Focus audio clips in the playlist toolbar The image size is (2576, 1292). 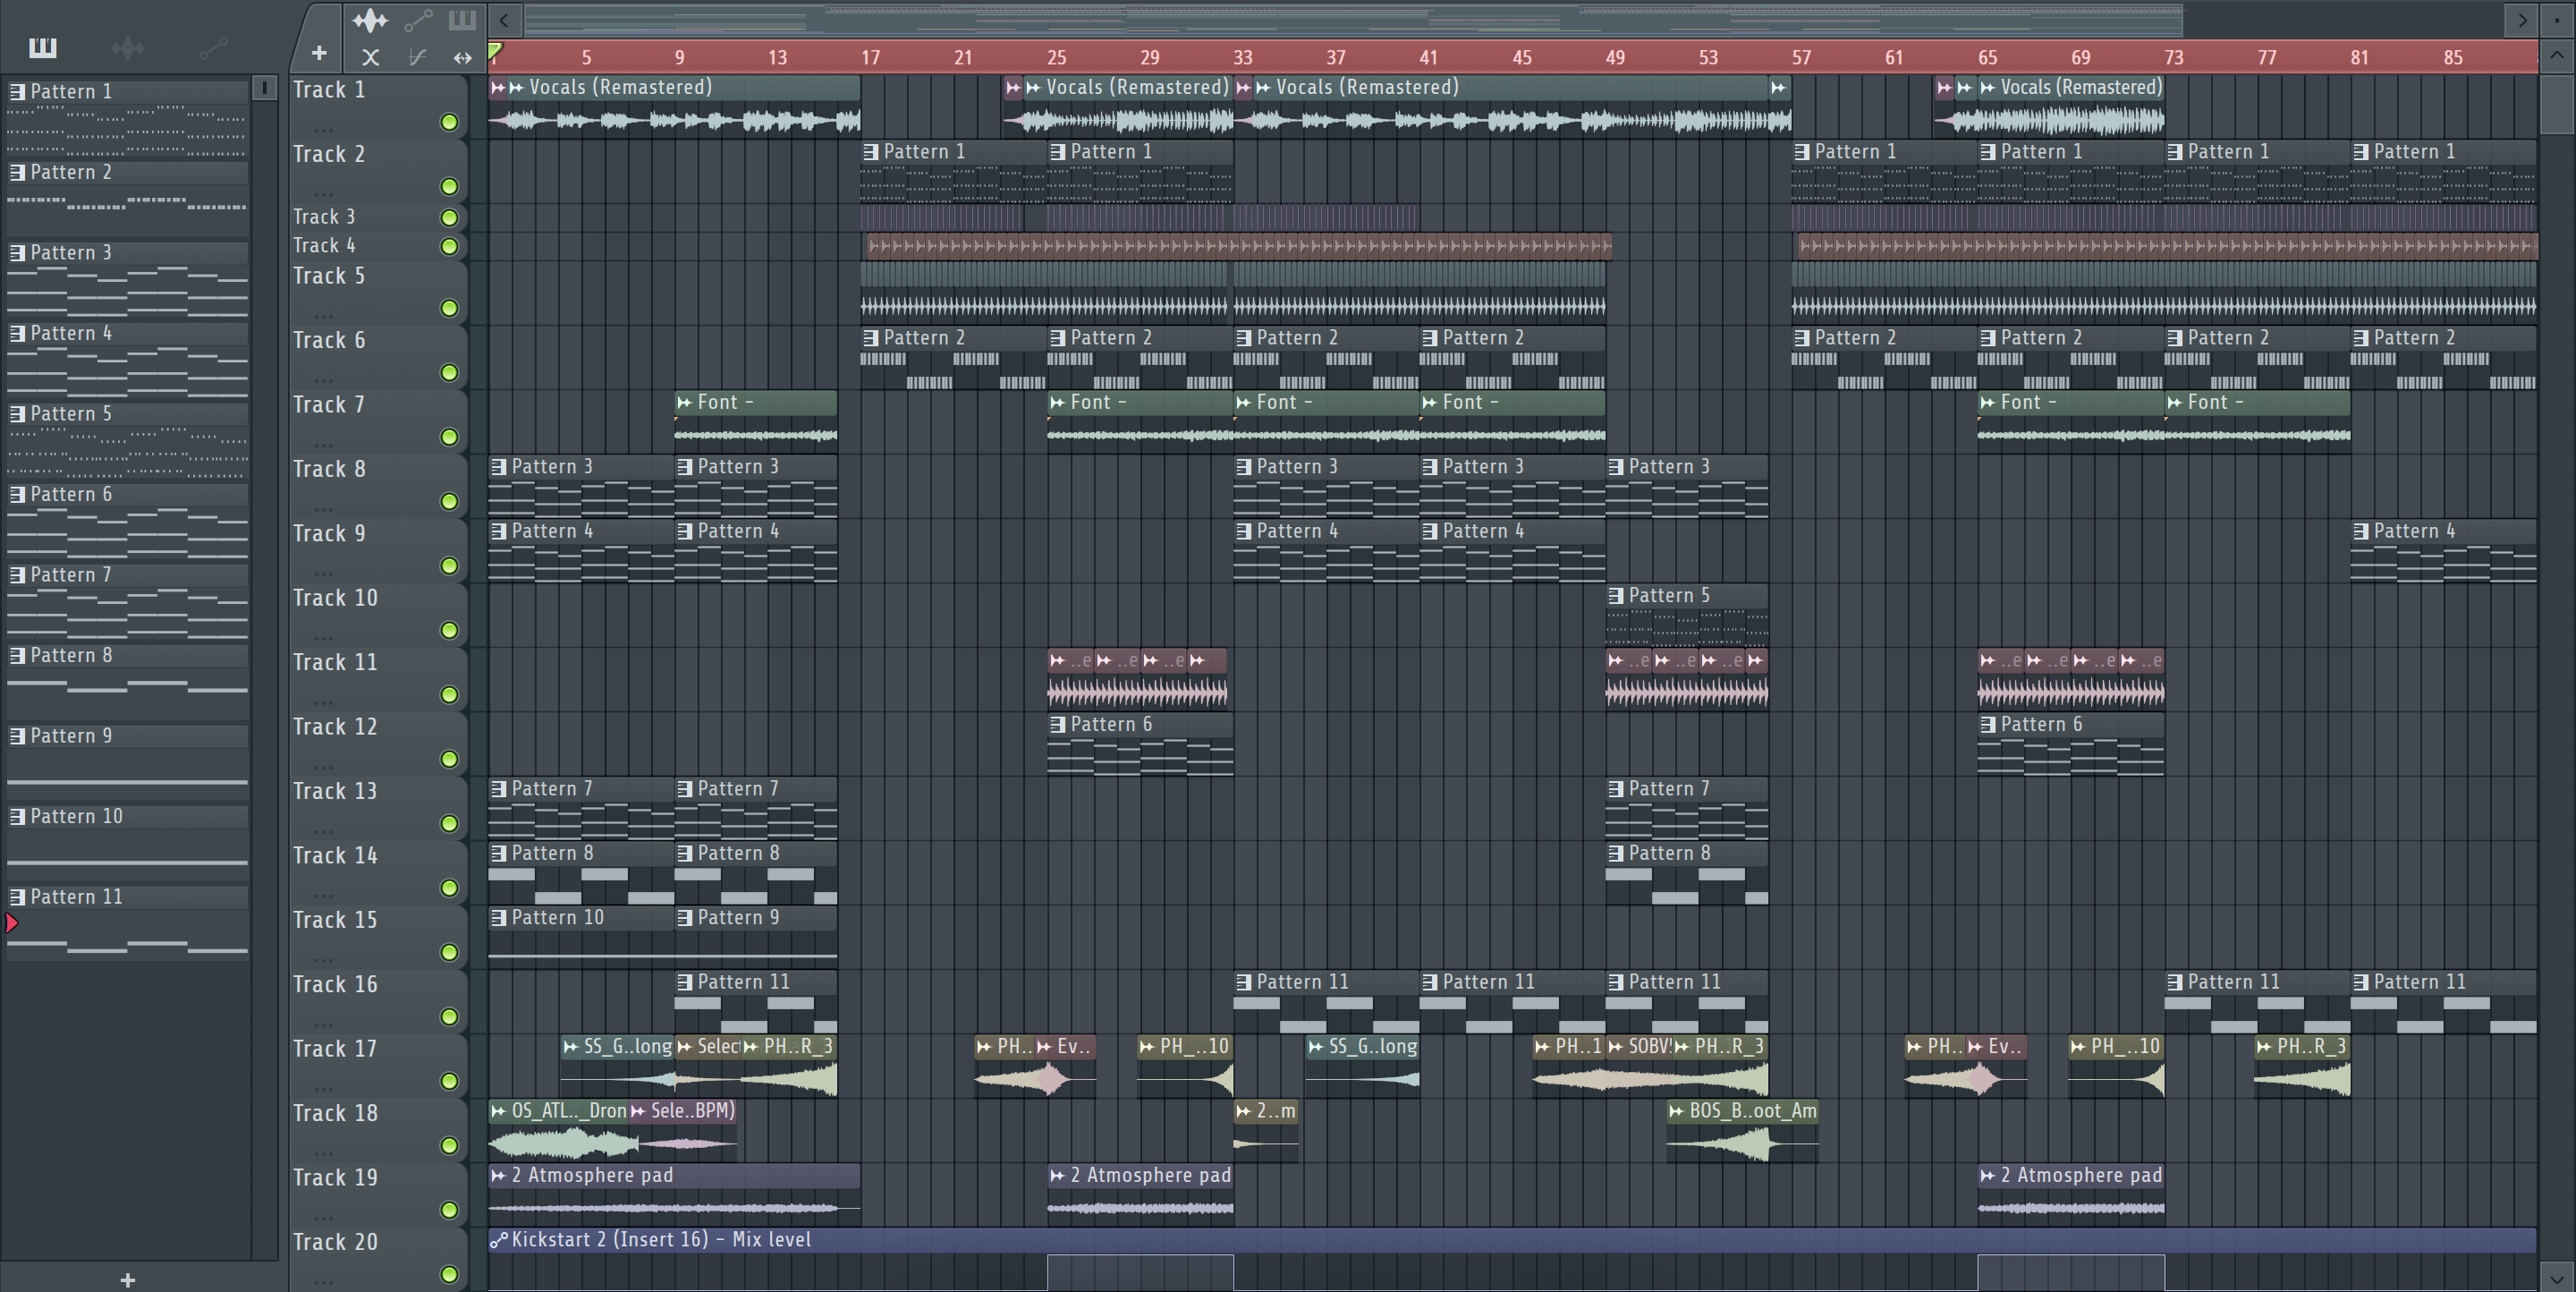pos(370,20)
